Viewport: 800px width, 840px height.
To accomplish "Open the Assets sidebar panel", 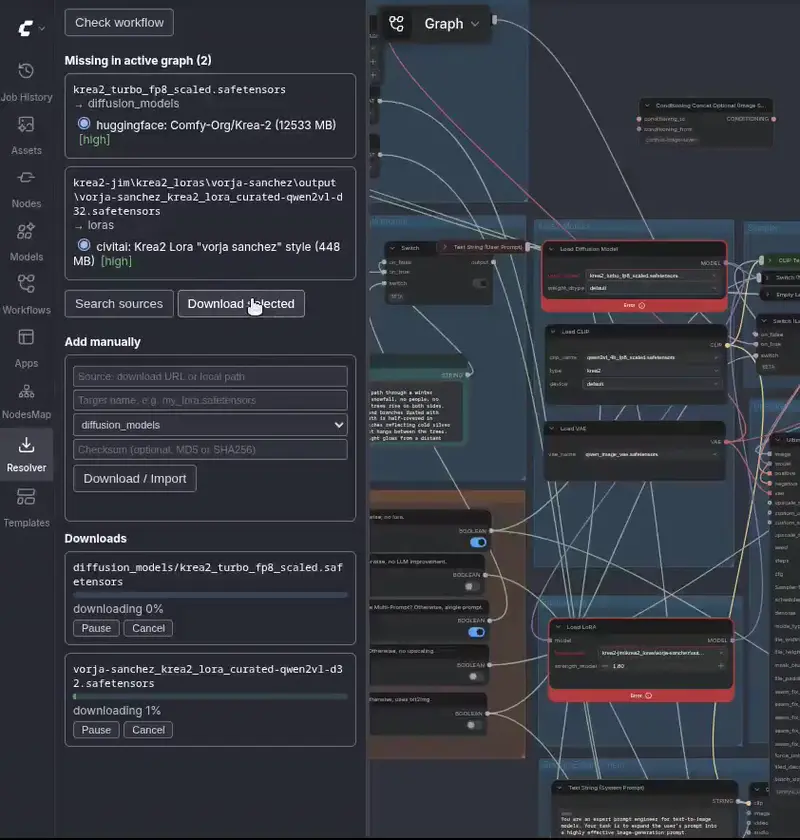I will [26, 136].
